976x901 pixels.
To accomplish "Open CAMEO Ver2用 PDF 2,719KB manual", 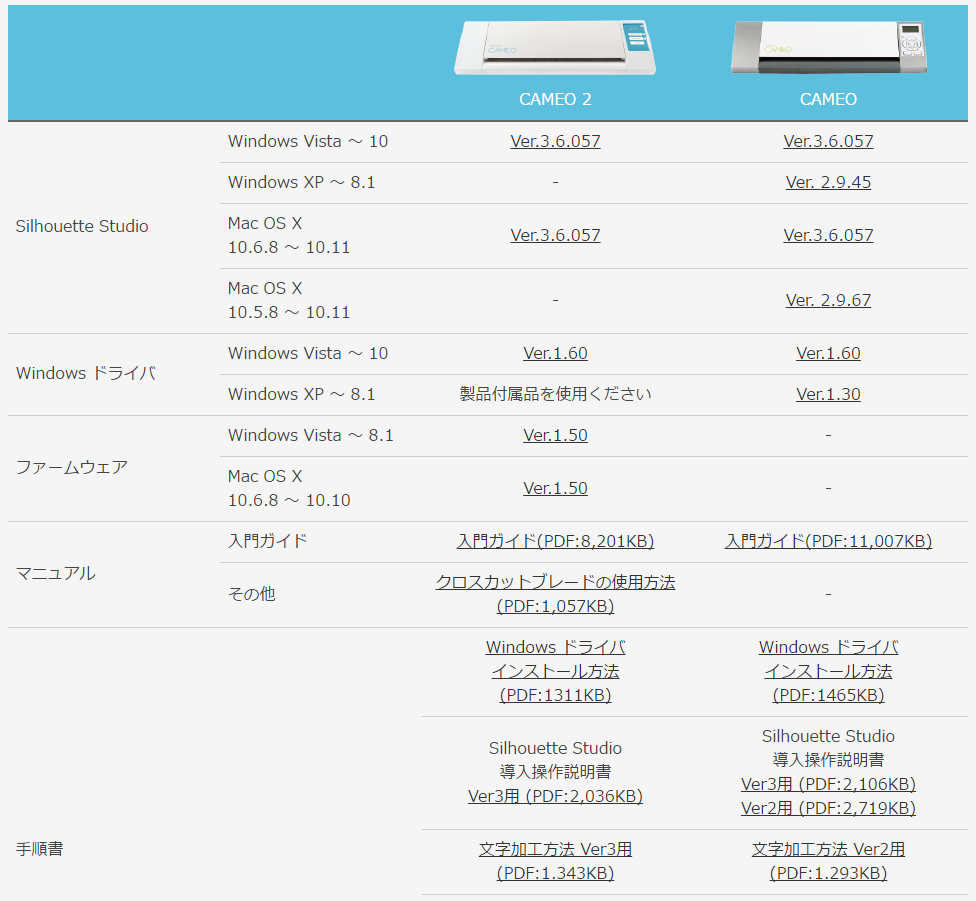I will click(x=828, y=808).
